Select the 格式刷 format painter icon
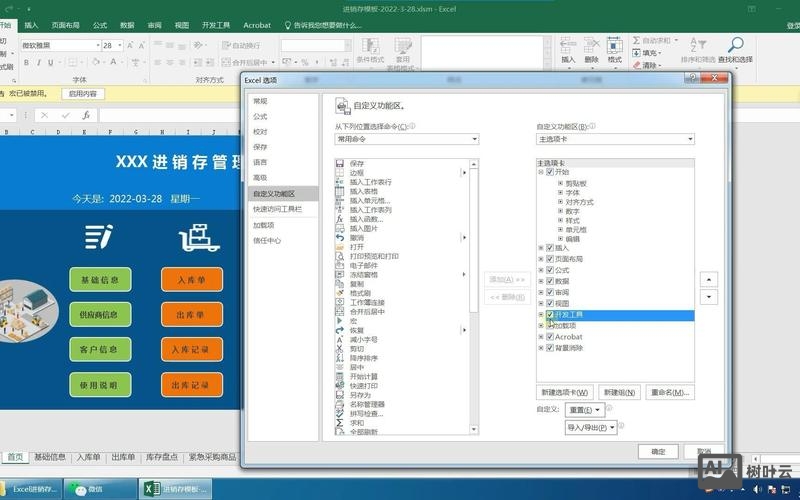This screenshot has height=500, width=800. pos(340,293)
